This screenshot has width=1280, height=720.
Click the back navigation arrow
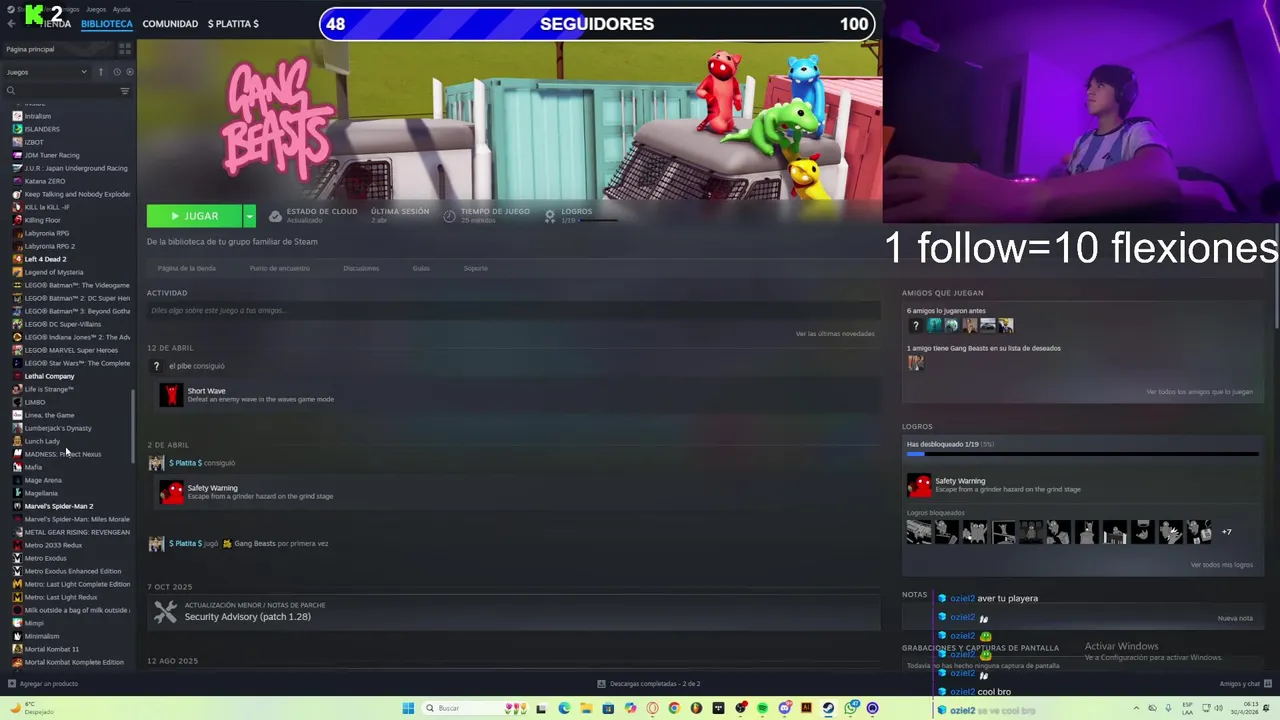click(x=11, y=23)
